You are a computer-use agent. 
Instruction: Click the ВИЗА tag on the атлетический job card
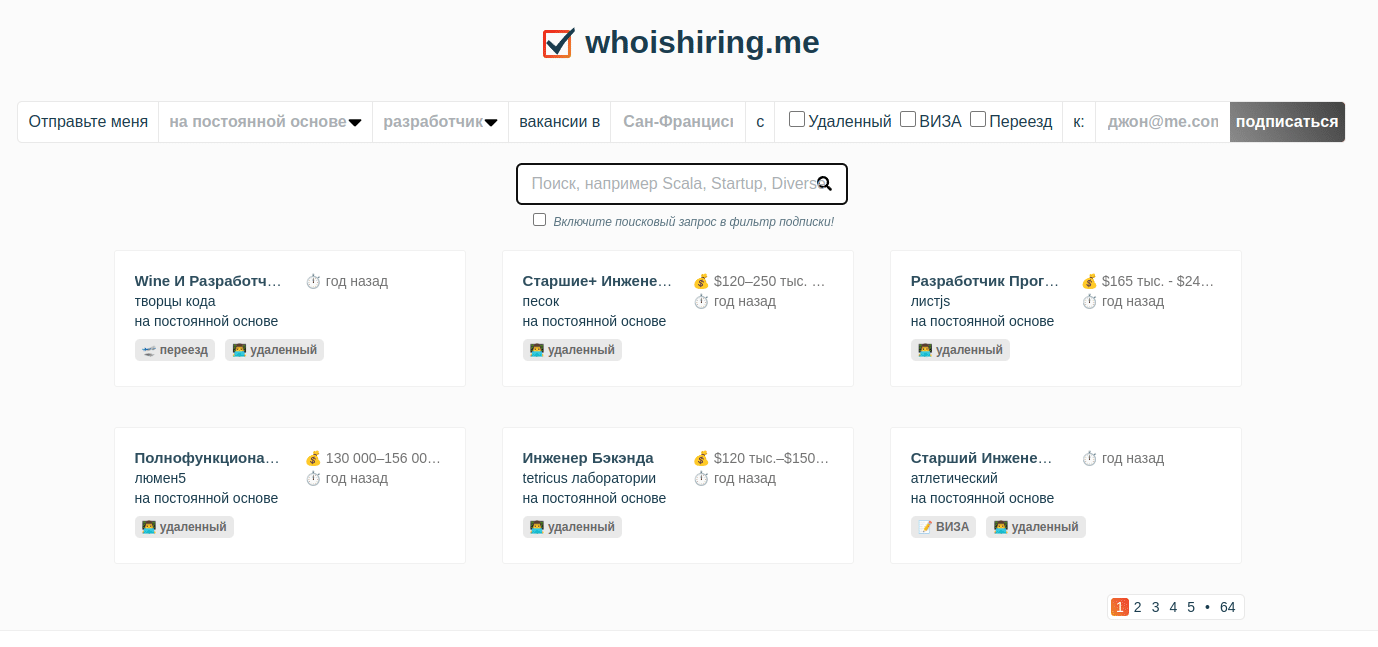click(944, 527)
